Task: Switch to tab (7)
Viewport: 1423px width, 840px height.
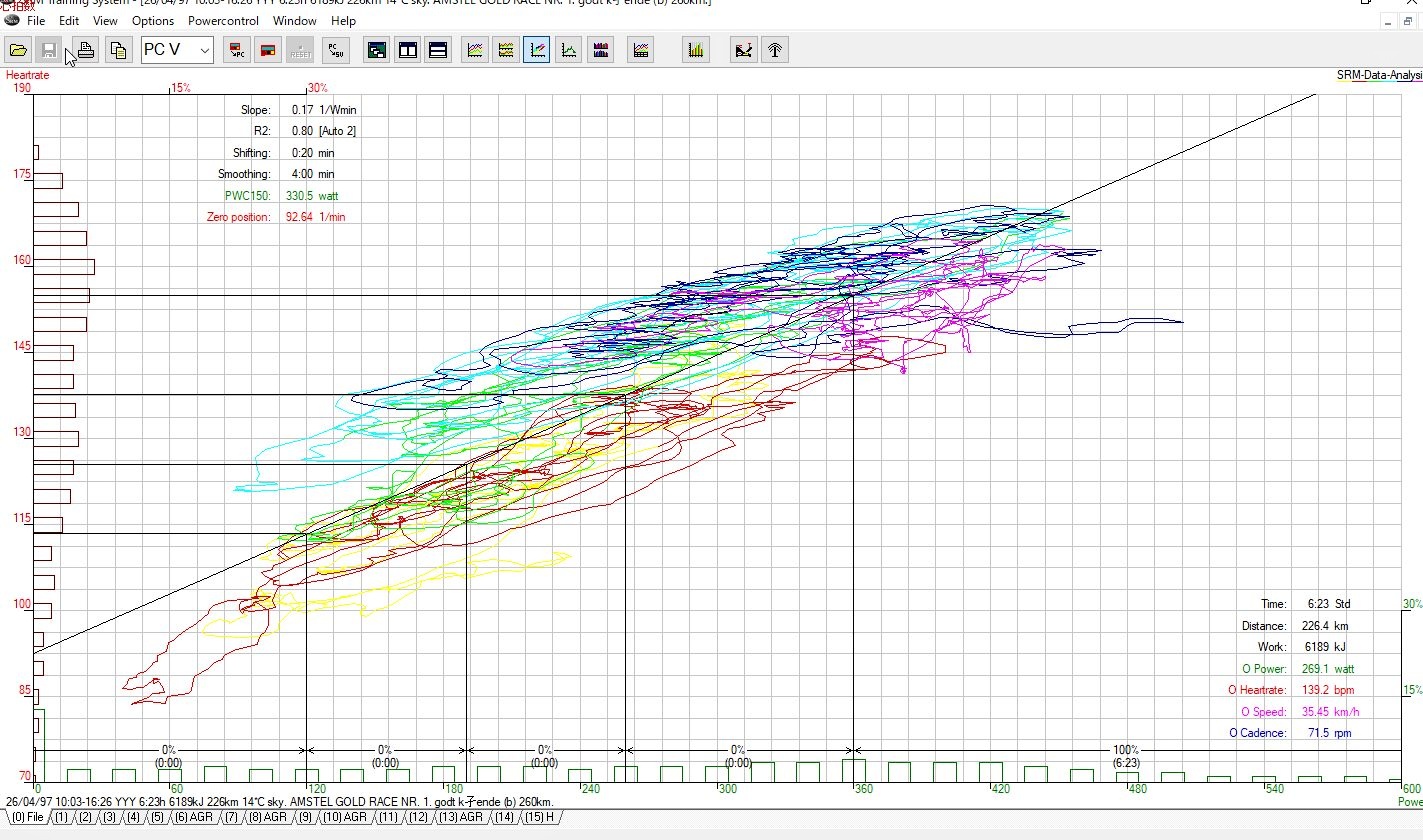Action: tap(231, 817)
